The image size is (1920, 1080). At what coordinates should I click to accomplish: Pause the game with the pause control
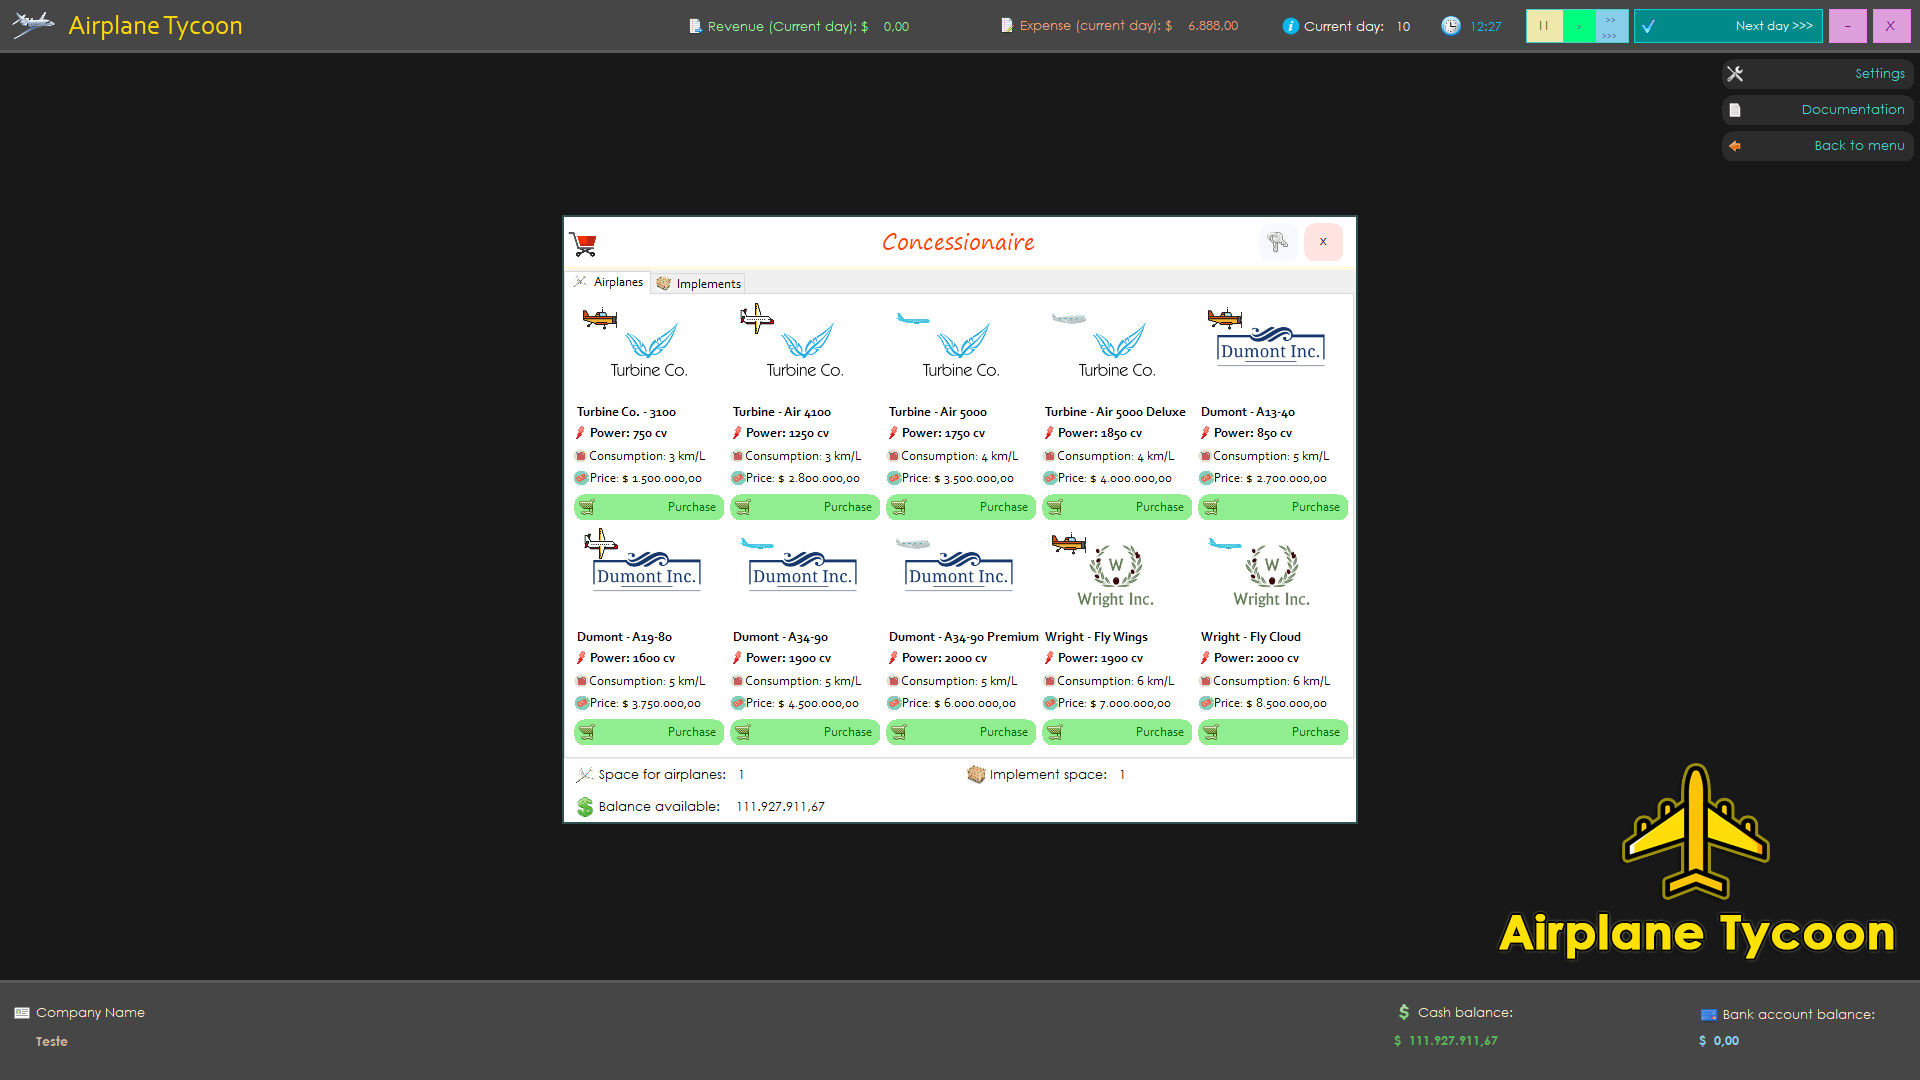tap(1544, 26)
